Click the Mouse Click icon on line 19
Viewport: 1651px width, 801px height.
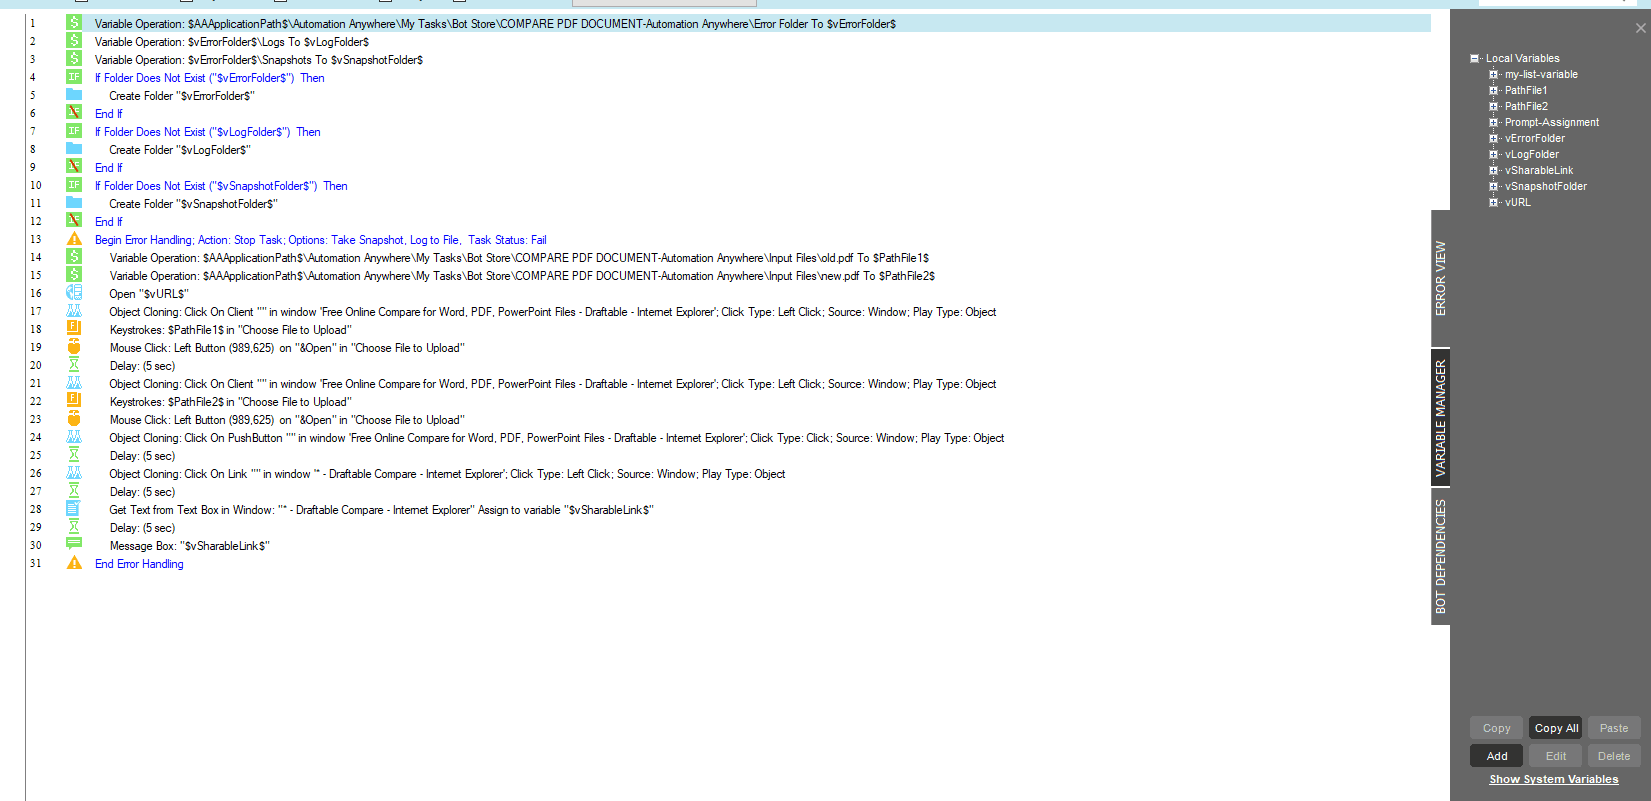(74, 347)
